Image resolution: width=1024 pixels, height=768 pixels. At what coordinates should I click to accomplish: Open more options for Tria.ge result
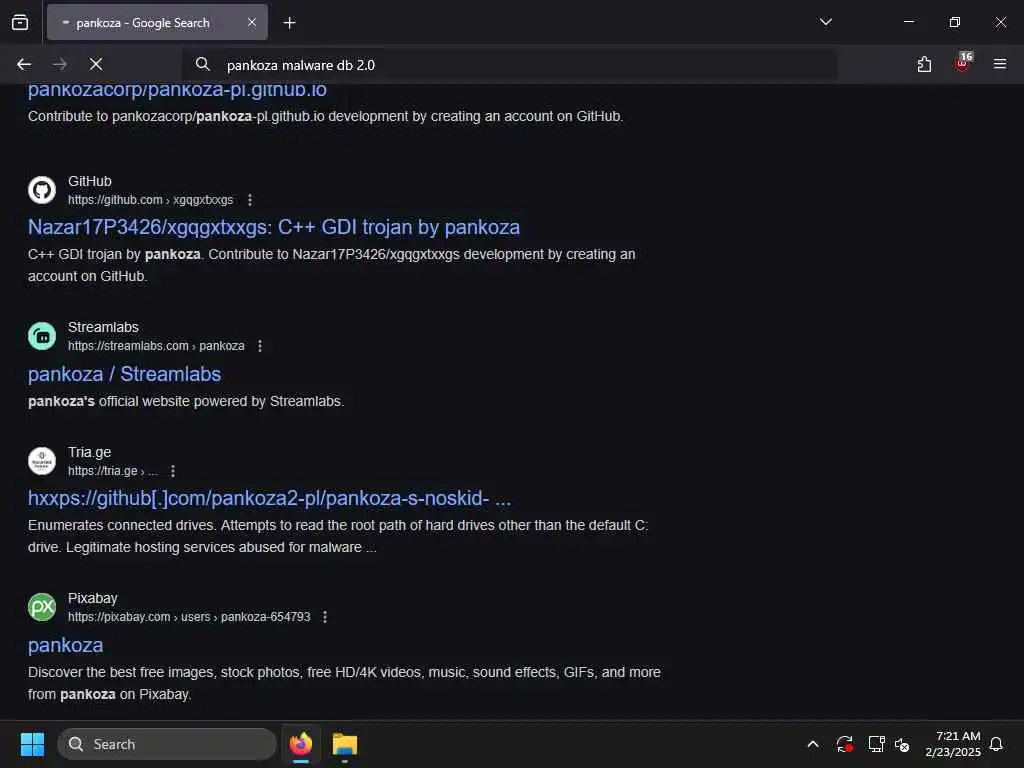[172, 471]
